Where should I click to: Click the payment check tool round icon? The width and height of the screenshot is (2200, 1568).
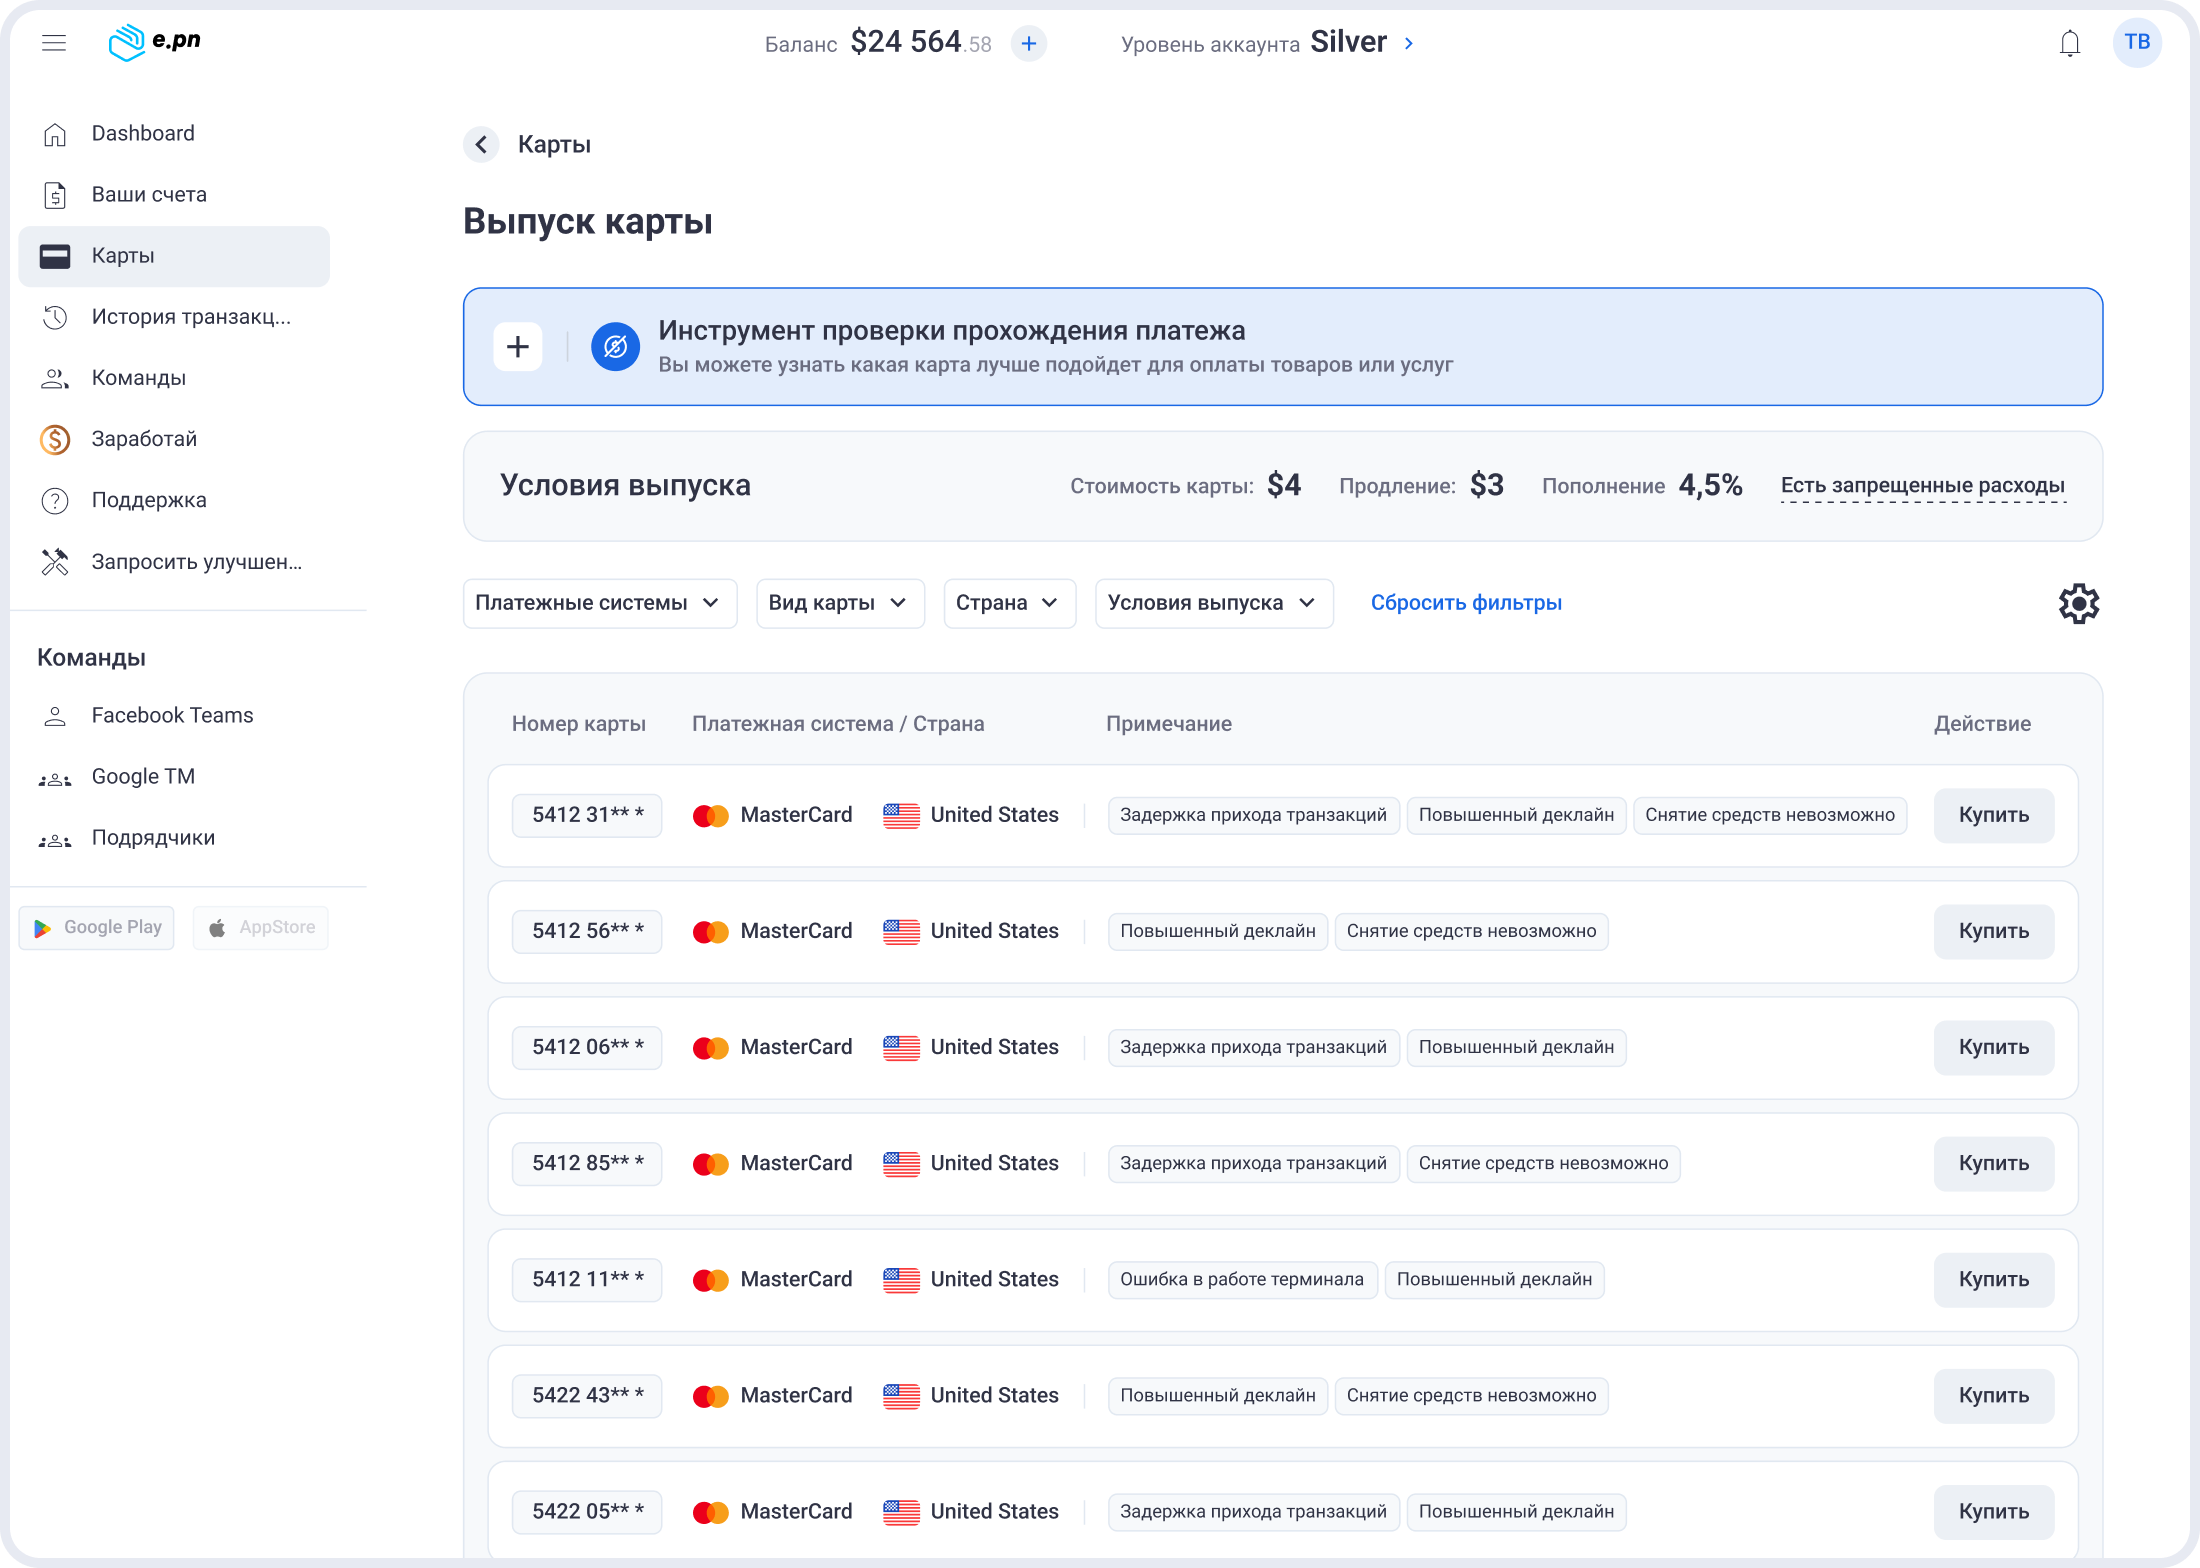pyautogui.click(x=615, y=347)
